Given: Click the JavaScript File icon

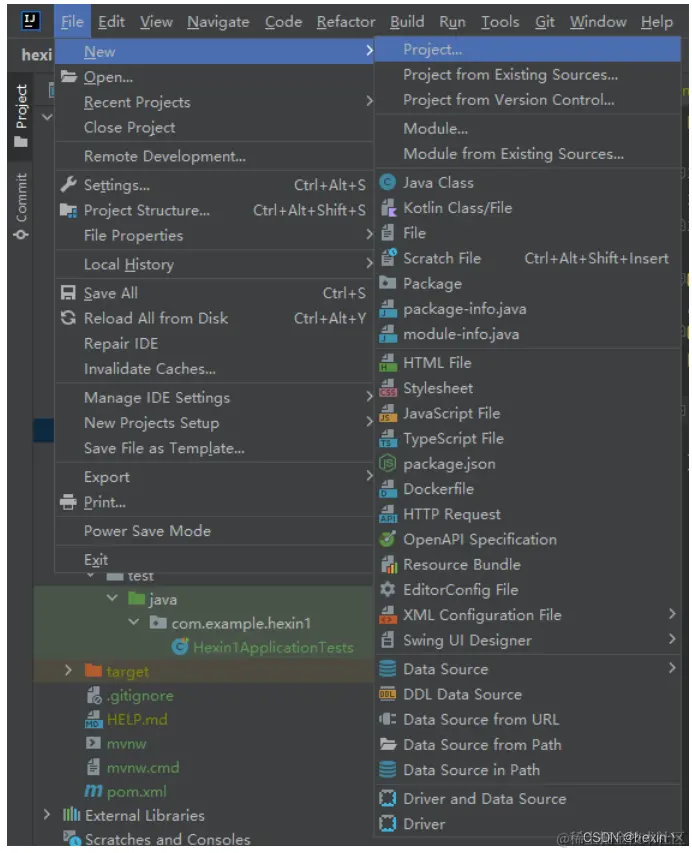Looking at the screenshot, I should point(388,413).
